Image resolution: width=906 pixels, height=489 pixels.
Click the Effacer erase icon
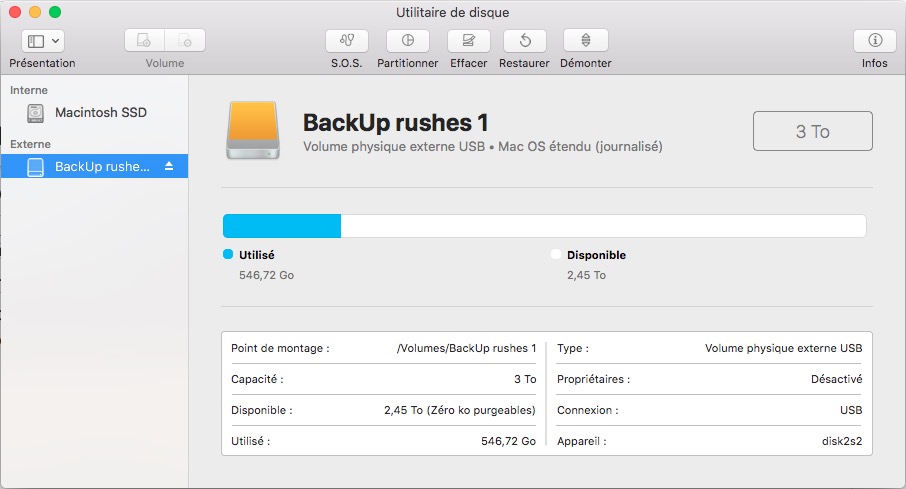click(x=468, y=41)
